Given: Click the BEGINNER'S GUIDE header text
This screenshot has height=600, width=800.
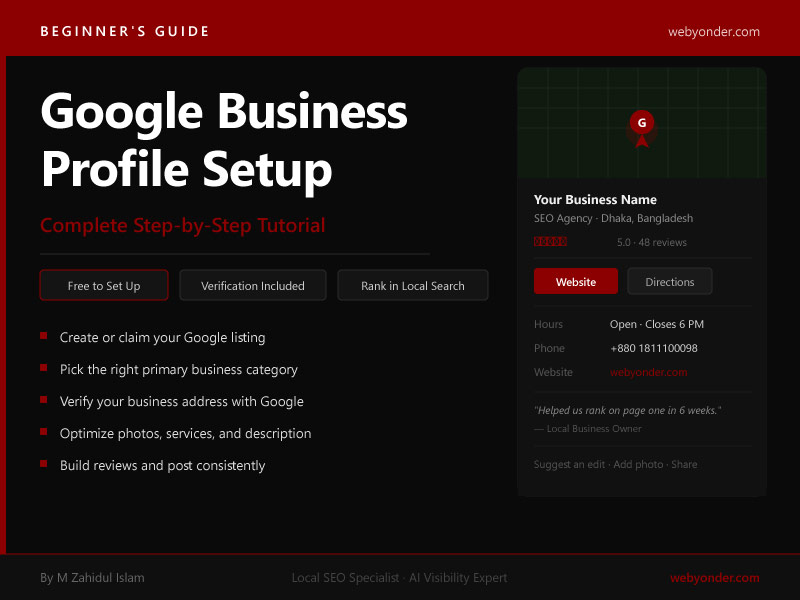Looking at the screenshot, I should tap(125, 32).
